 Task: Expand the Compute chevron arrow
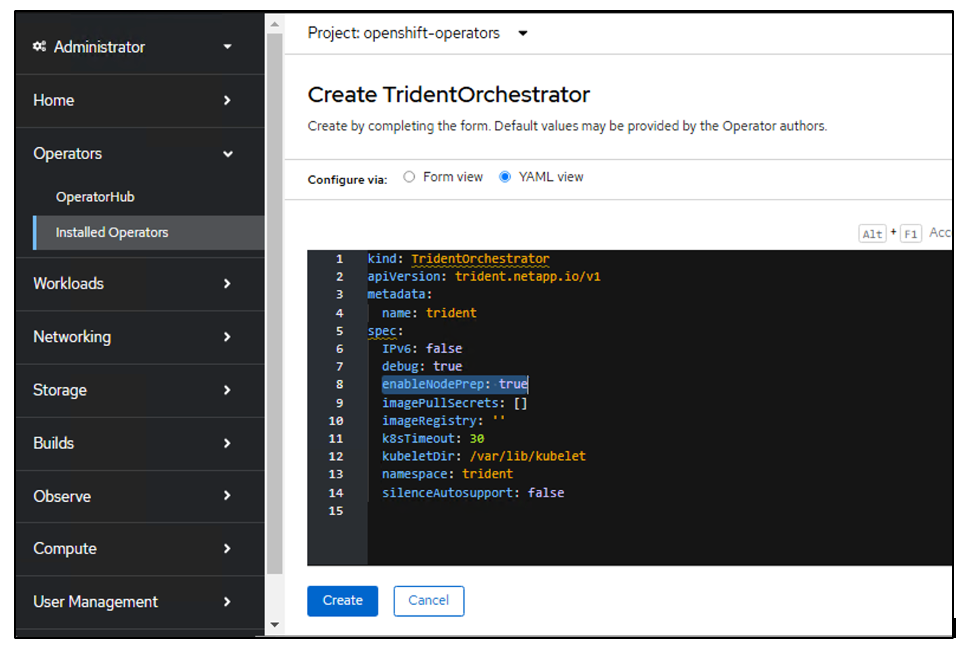tap(227, 549)
